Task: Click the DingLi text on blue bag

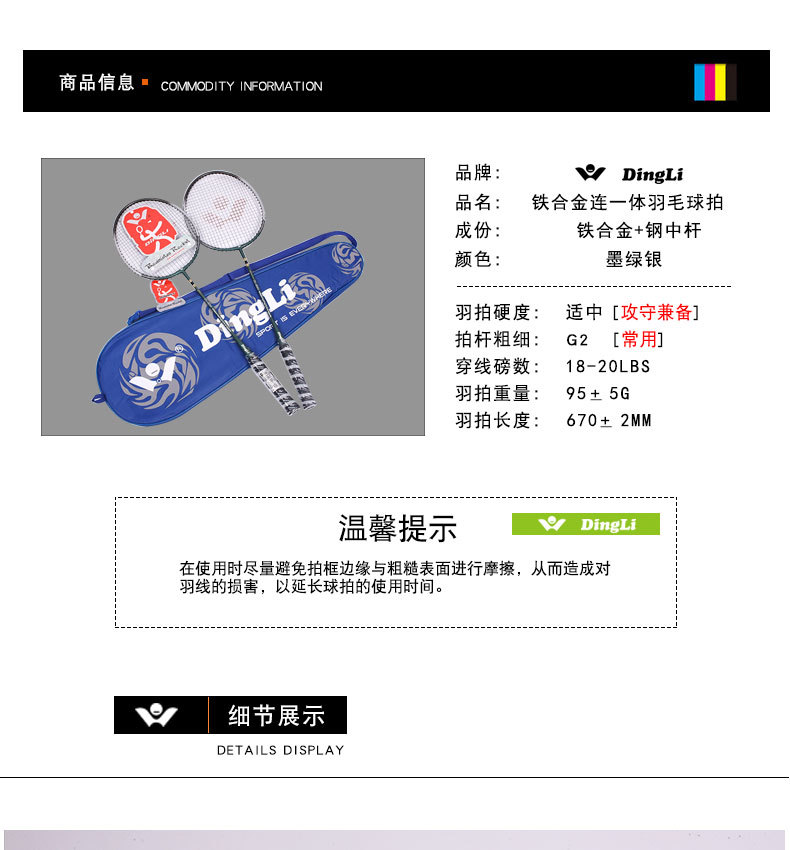Action: [x=246, y=317]
